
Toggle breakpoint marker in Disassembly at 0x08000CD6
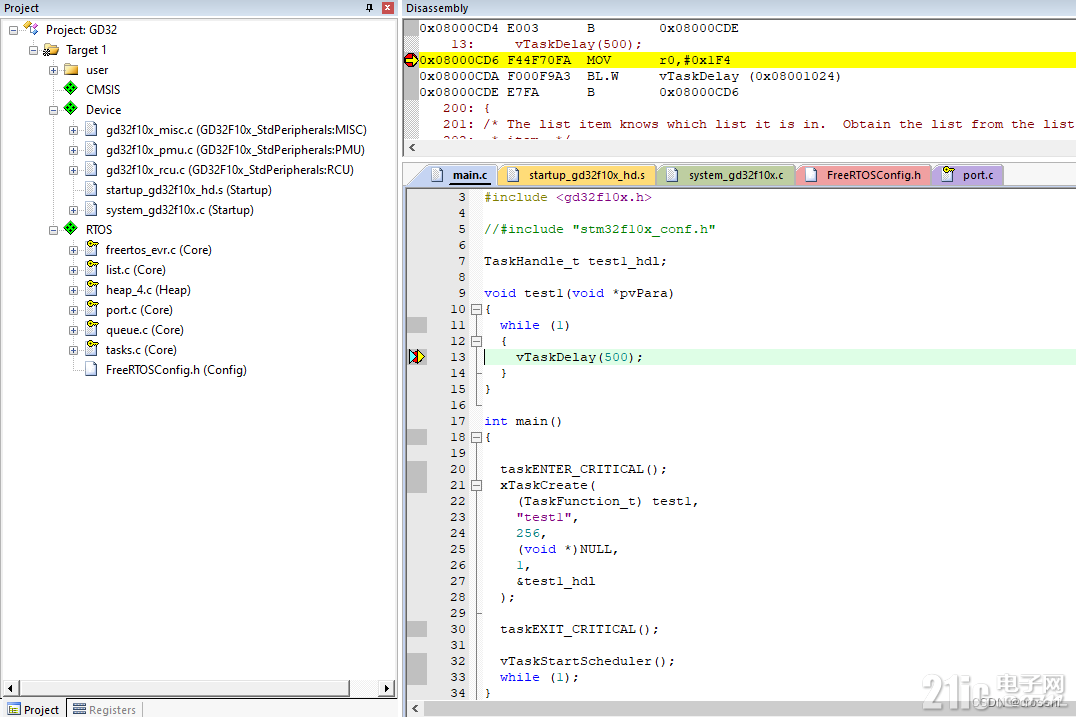coord(411,60)
